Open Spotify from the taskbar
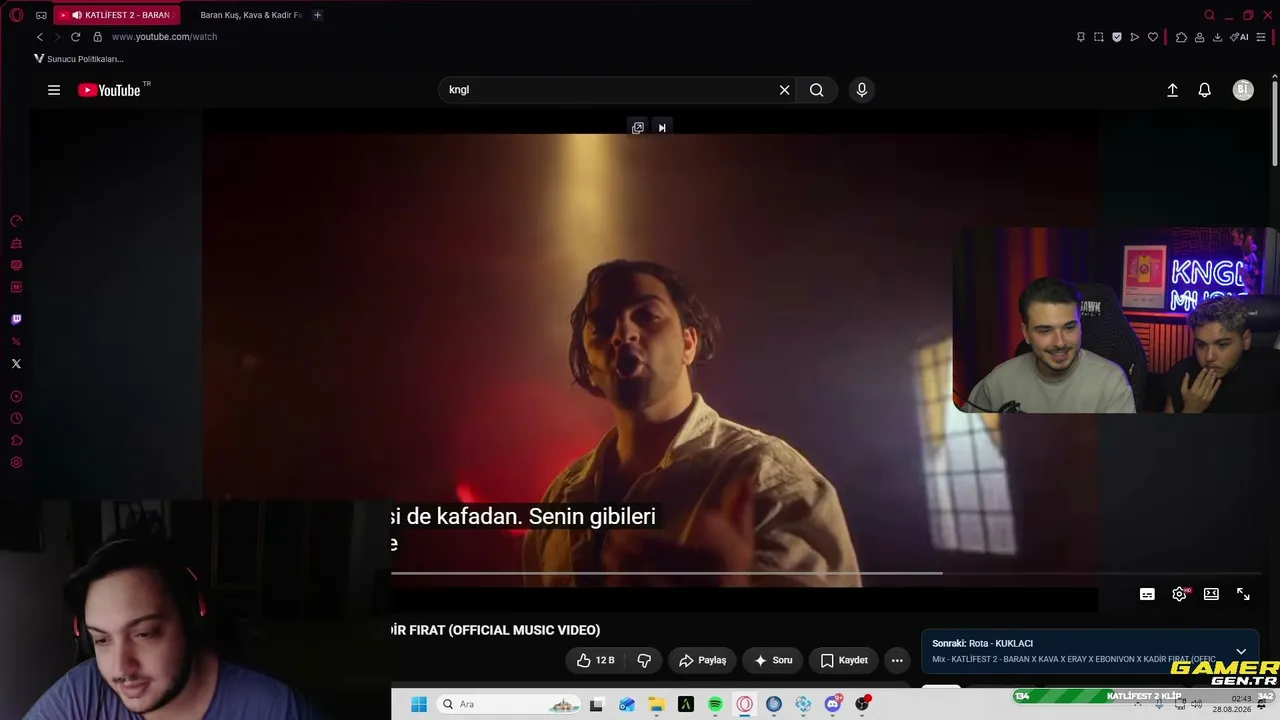Viewport: 1280px width, 720px height. point(715,704)
